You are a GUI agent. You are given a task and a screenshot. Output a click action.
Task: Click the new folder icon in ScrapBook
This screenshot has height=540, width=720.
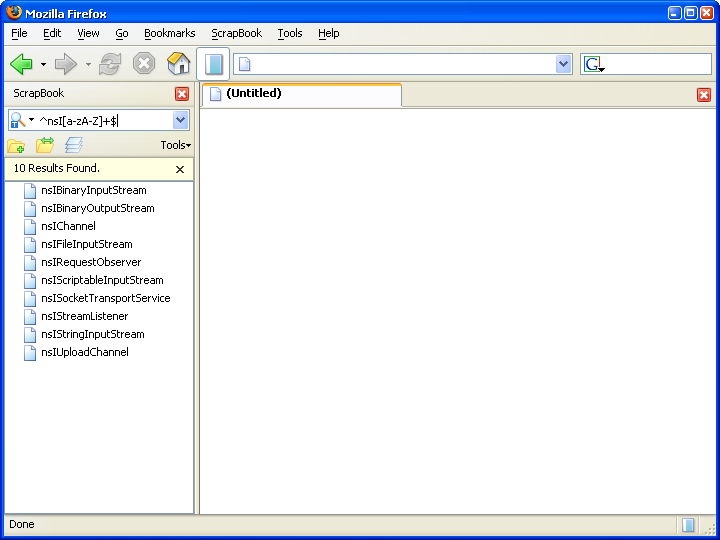click(16, 145)
